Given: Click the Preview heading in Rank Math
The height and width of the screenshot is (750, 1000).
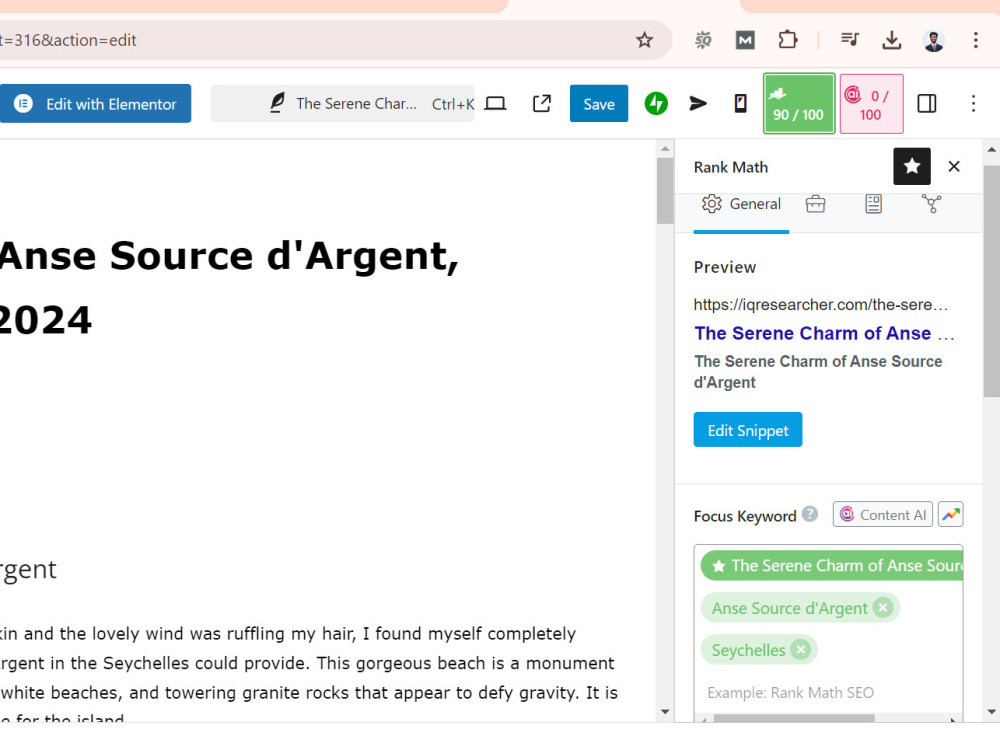Looking at the screenshot, I should pos(724,267).
